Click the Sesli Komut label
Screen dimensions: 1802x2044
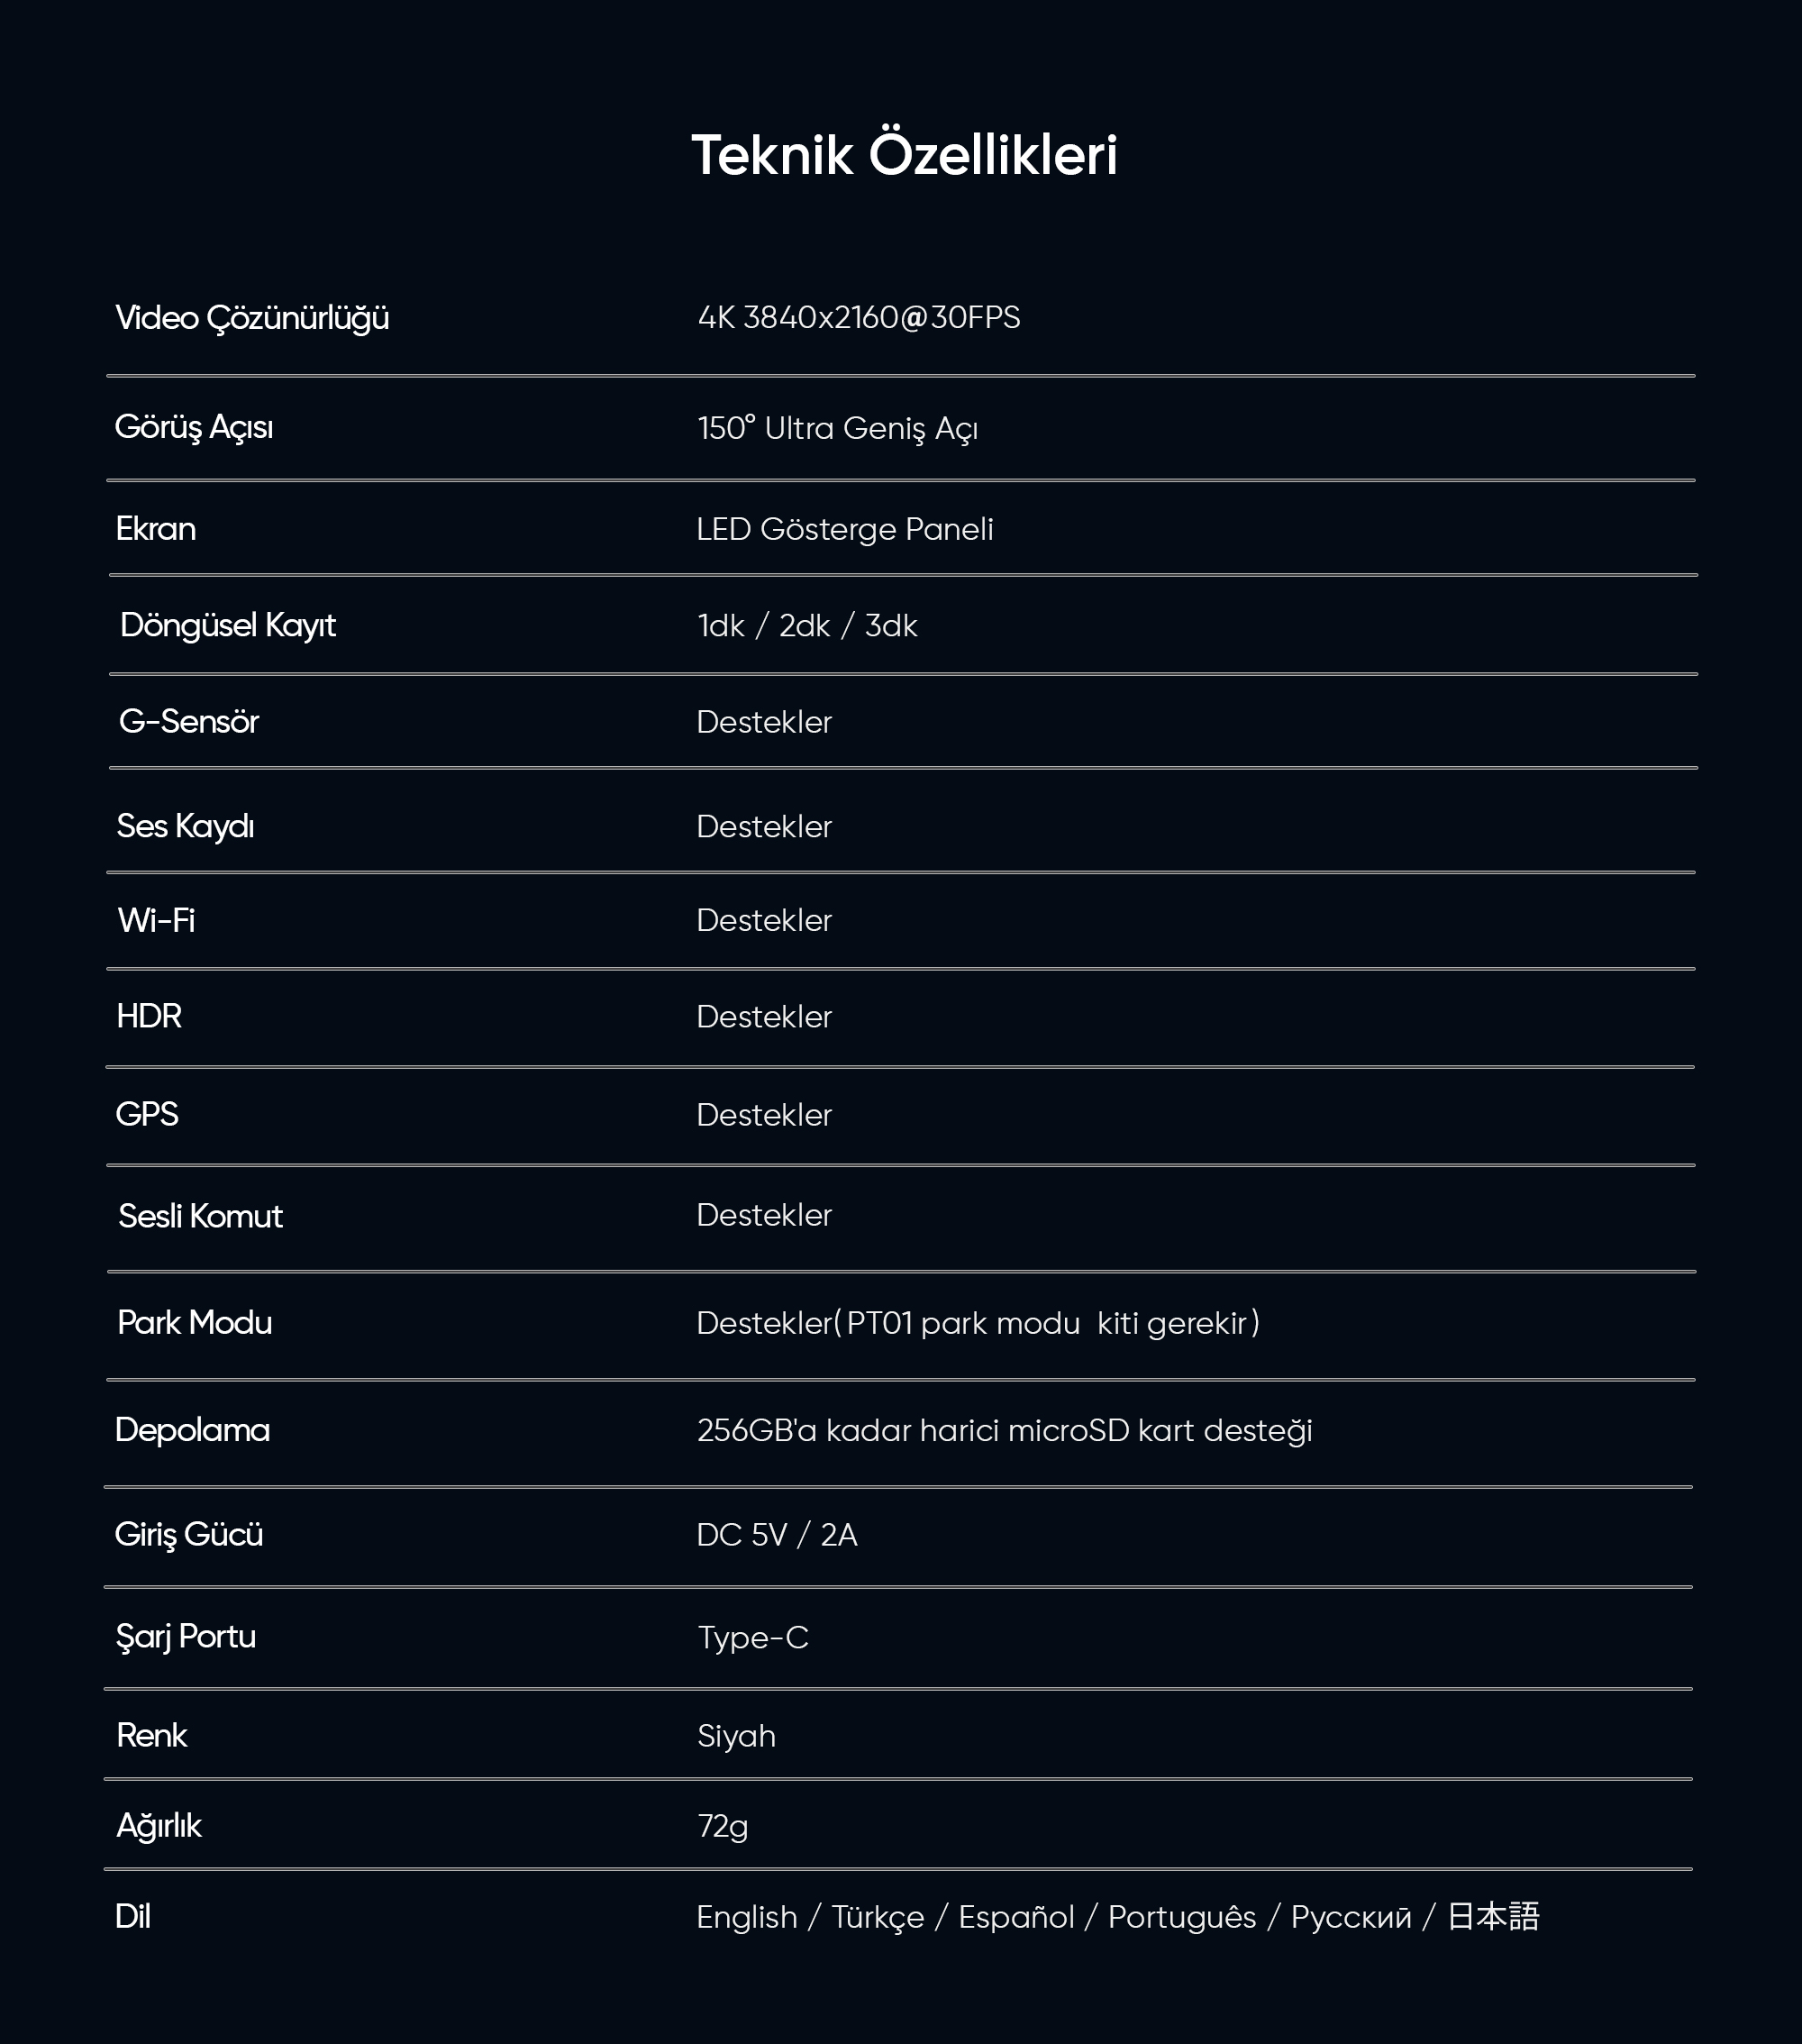[200, 1216]
